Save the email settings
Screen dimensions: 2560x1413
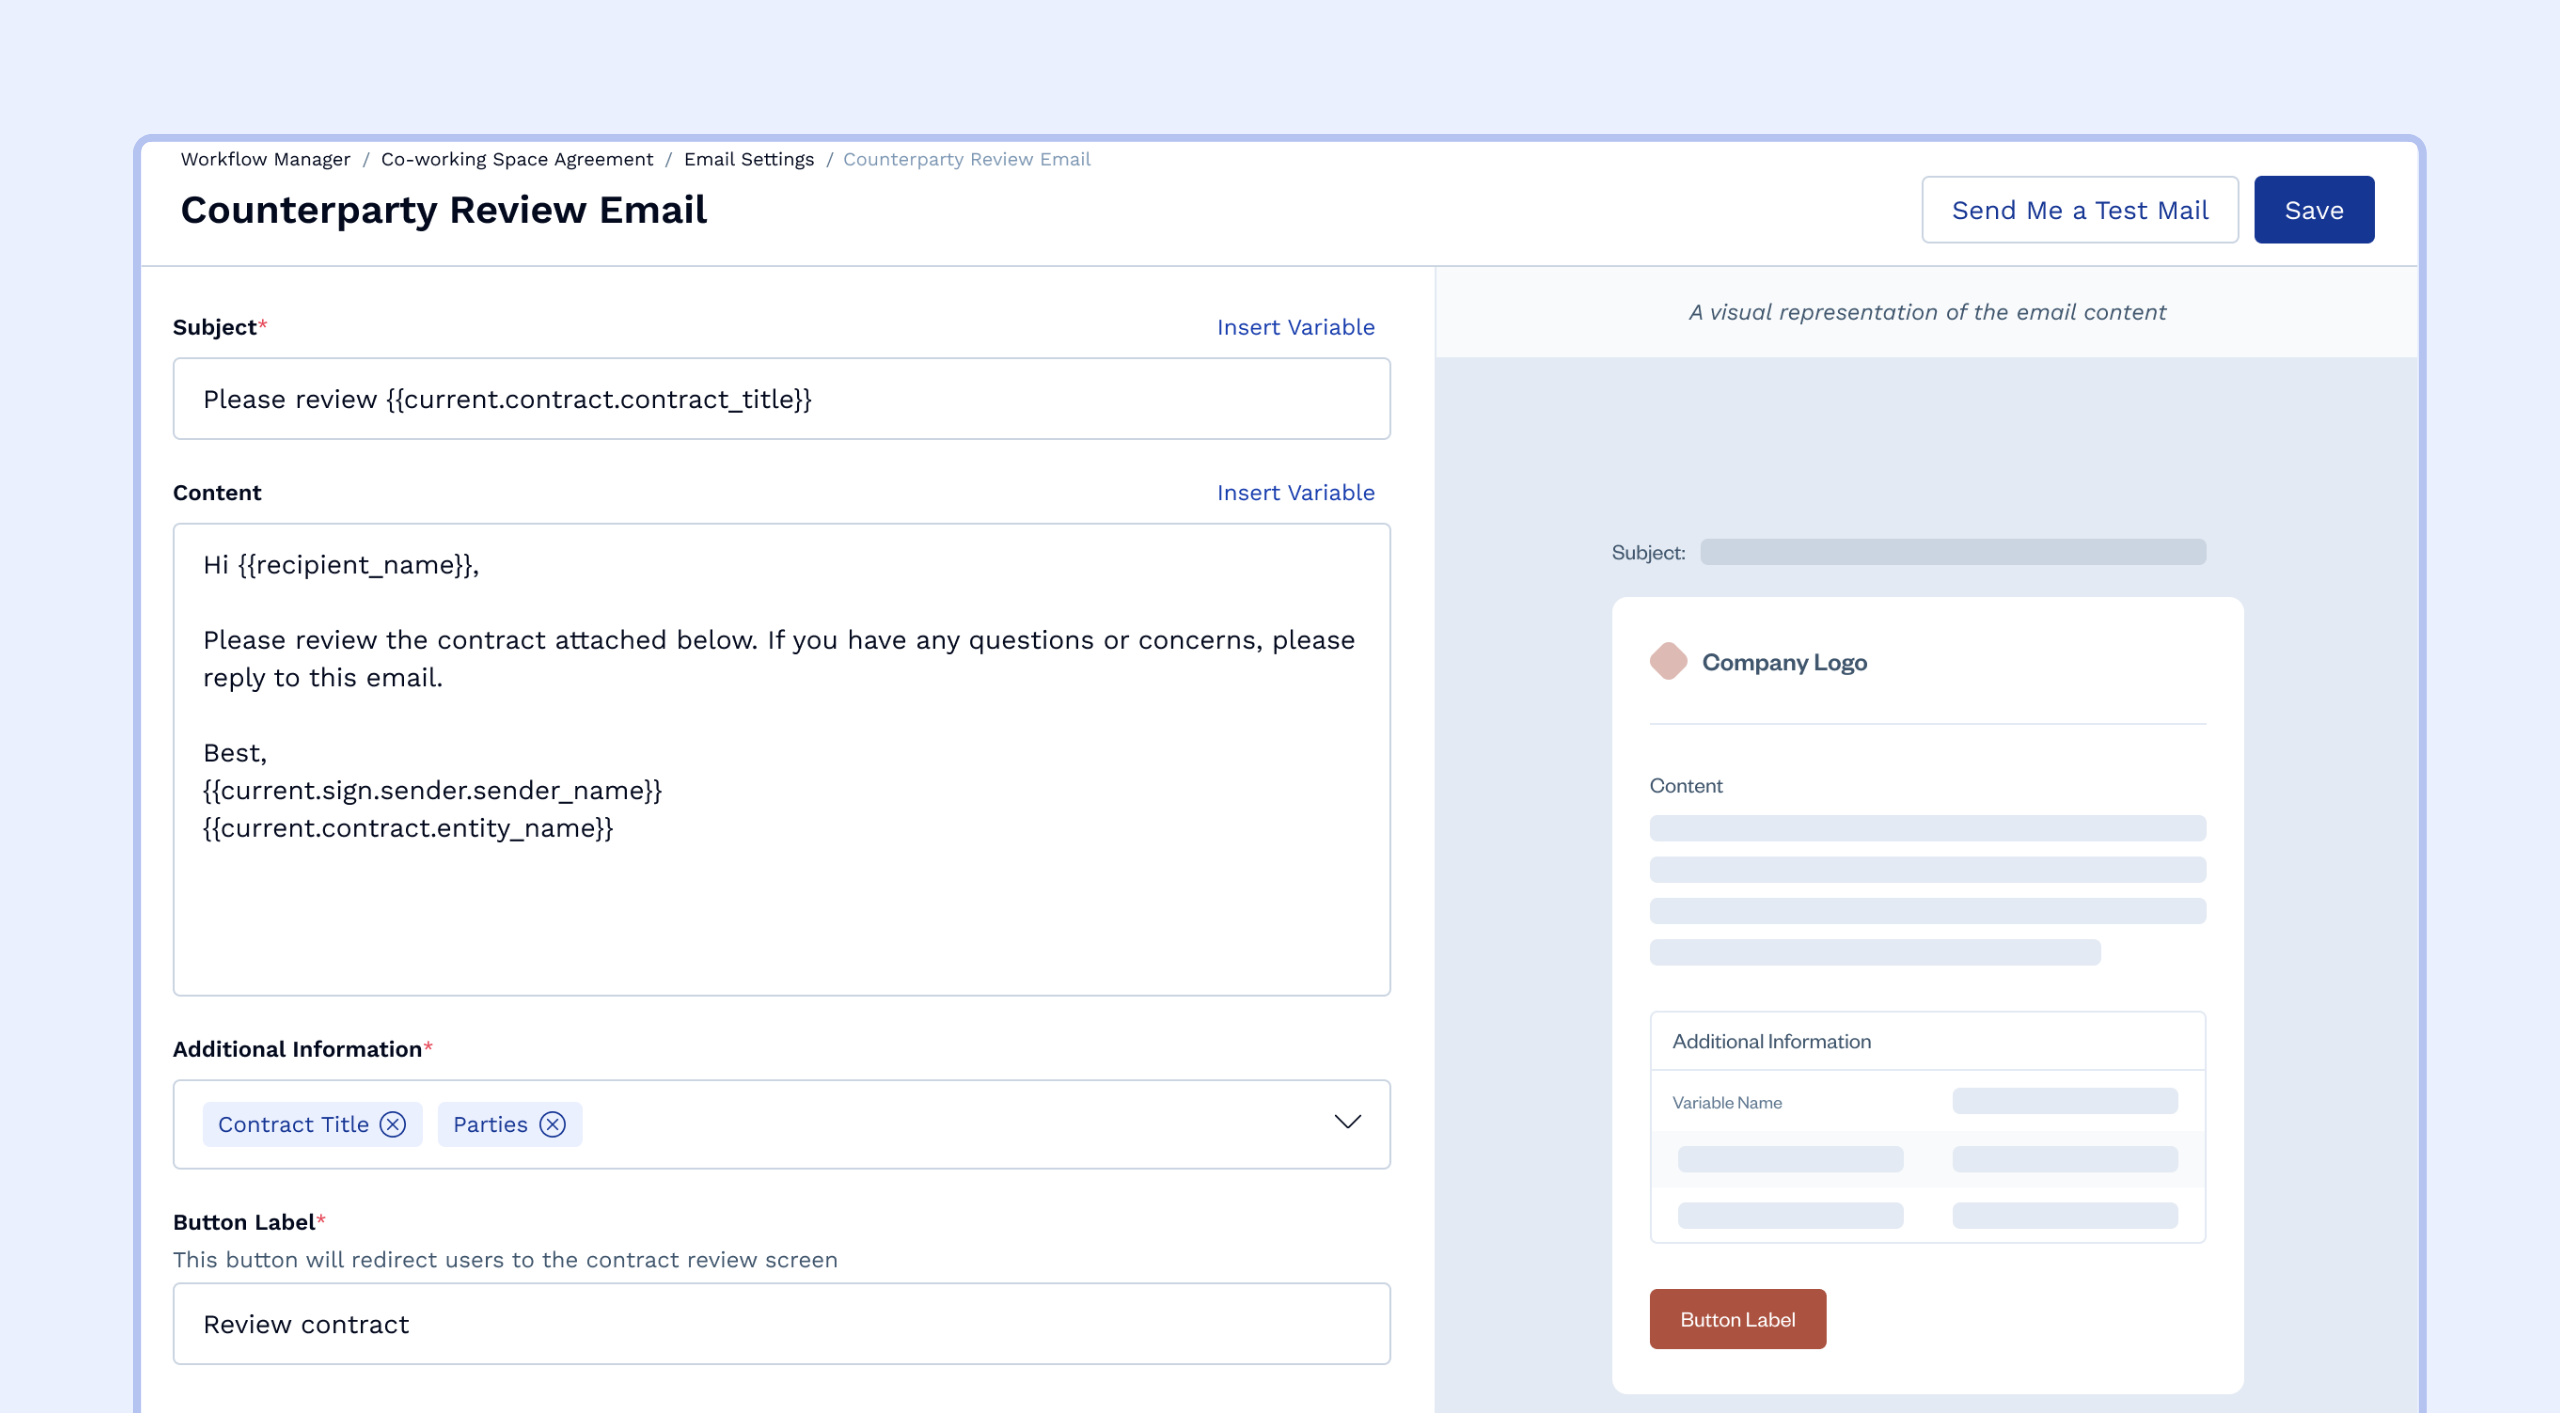click(2313, 210)
